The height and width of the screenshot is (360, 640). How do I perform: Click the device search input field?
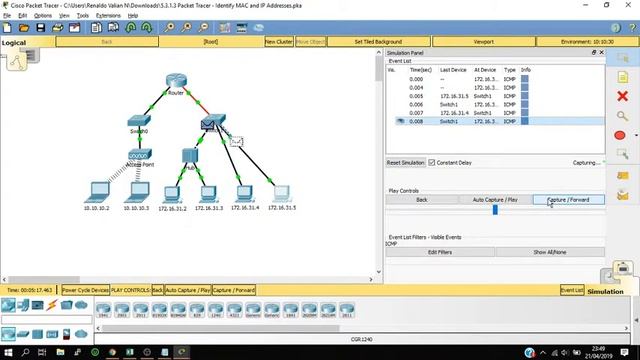47,319
